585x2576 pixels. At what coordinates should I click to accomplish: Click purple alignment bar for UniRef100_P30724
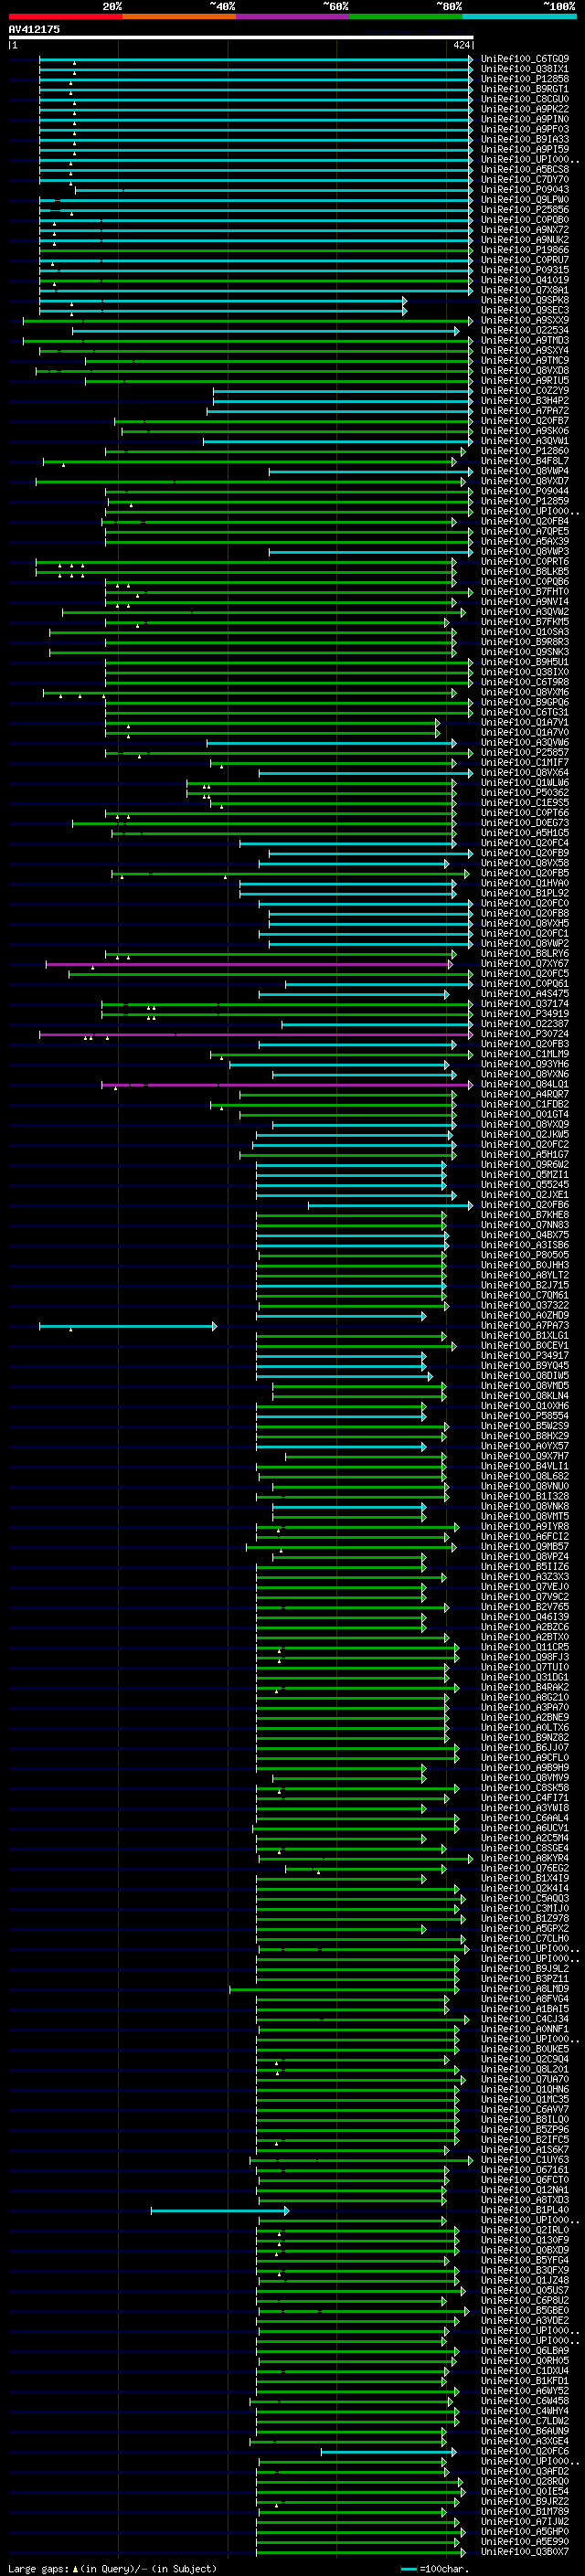[x=255, y=1034]
